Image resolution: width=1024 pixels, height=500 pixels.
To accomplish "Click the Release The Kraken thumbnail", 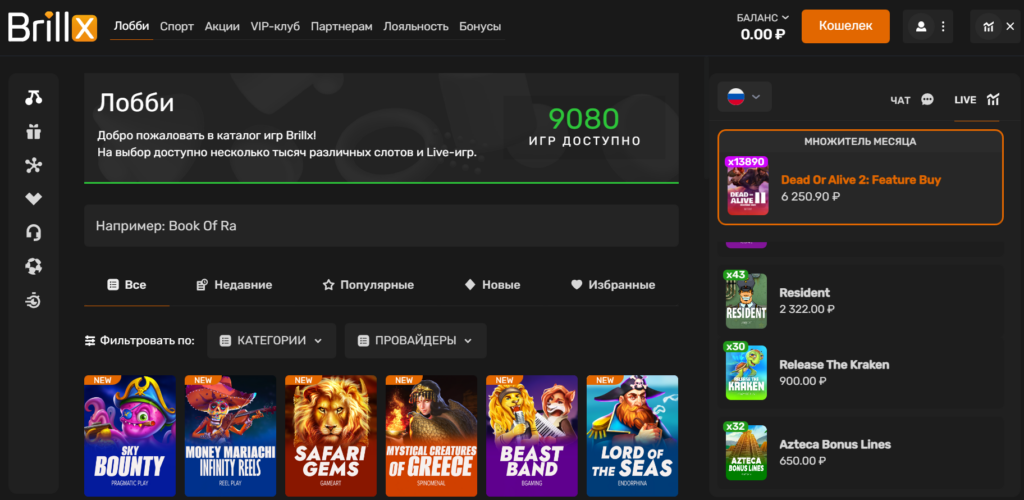I will point(746,373).
